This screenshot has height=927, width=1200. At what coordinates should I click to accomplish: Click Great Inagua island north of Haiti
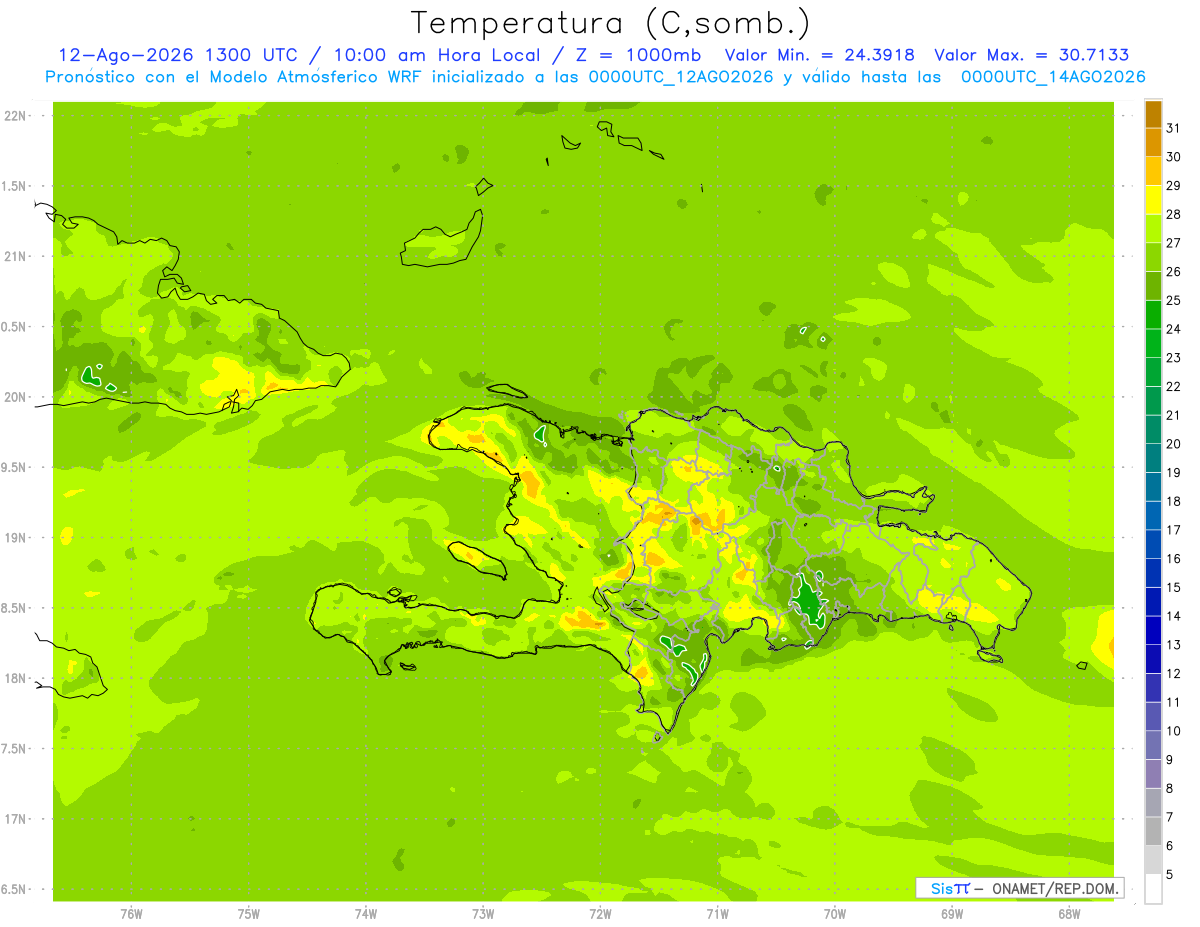tap(443, 238)
